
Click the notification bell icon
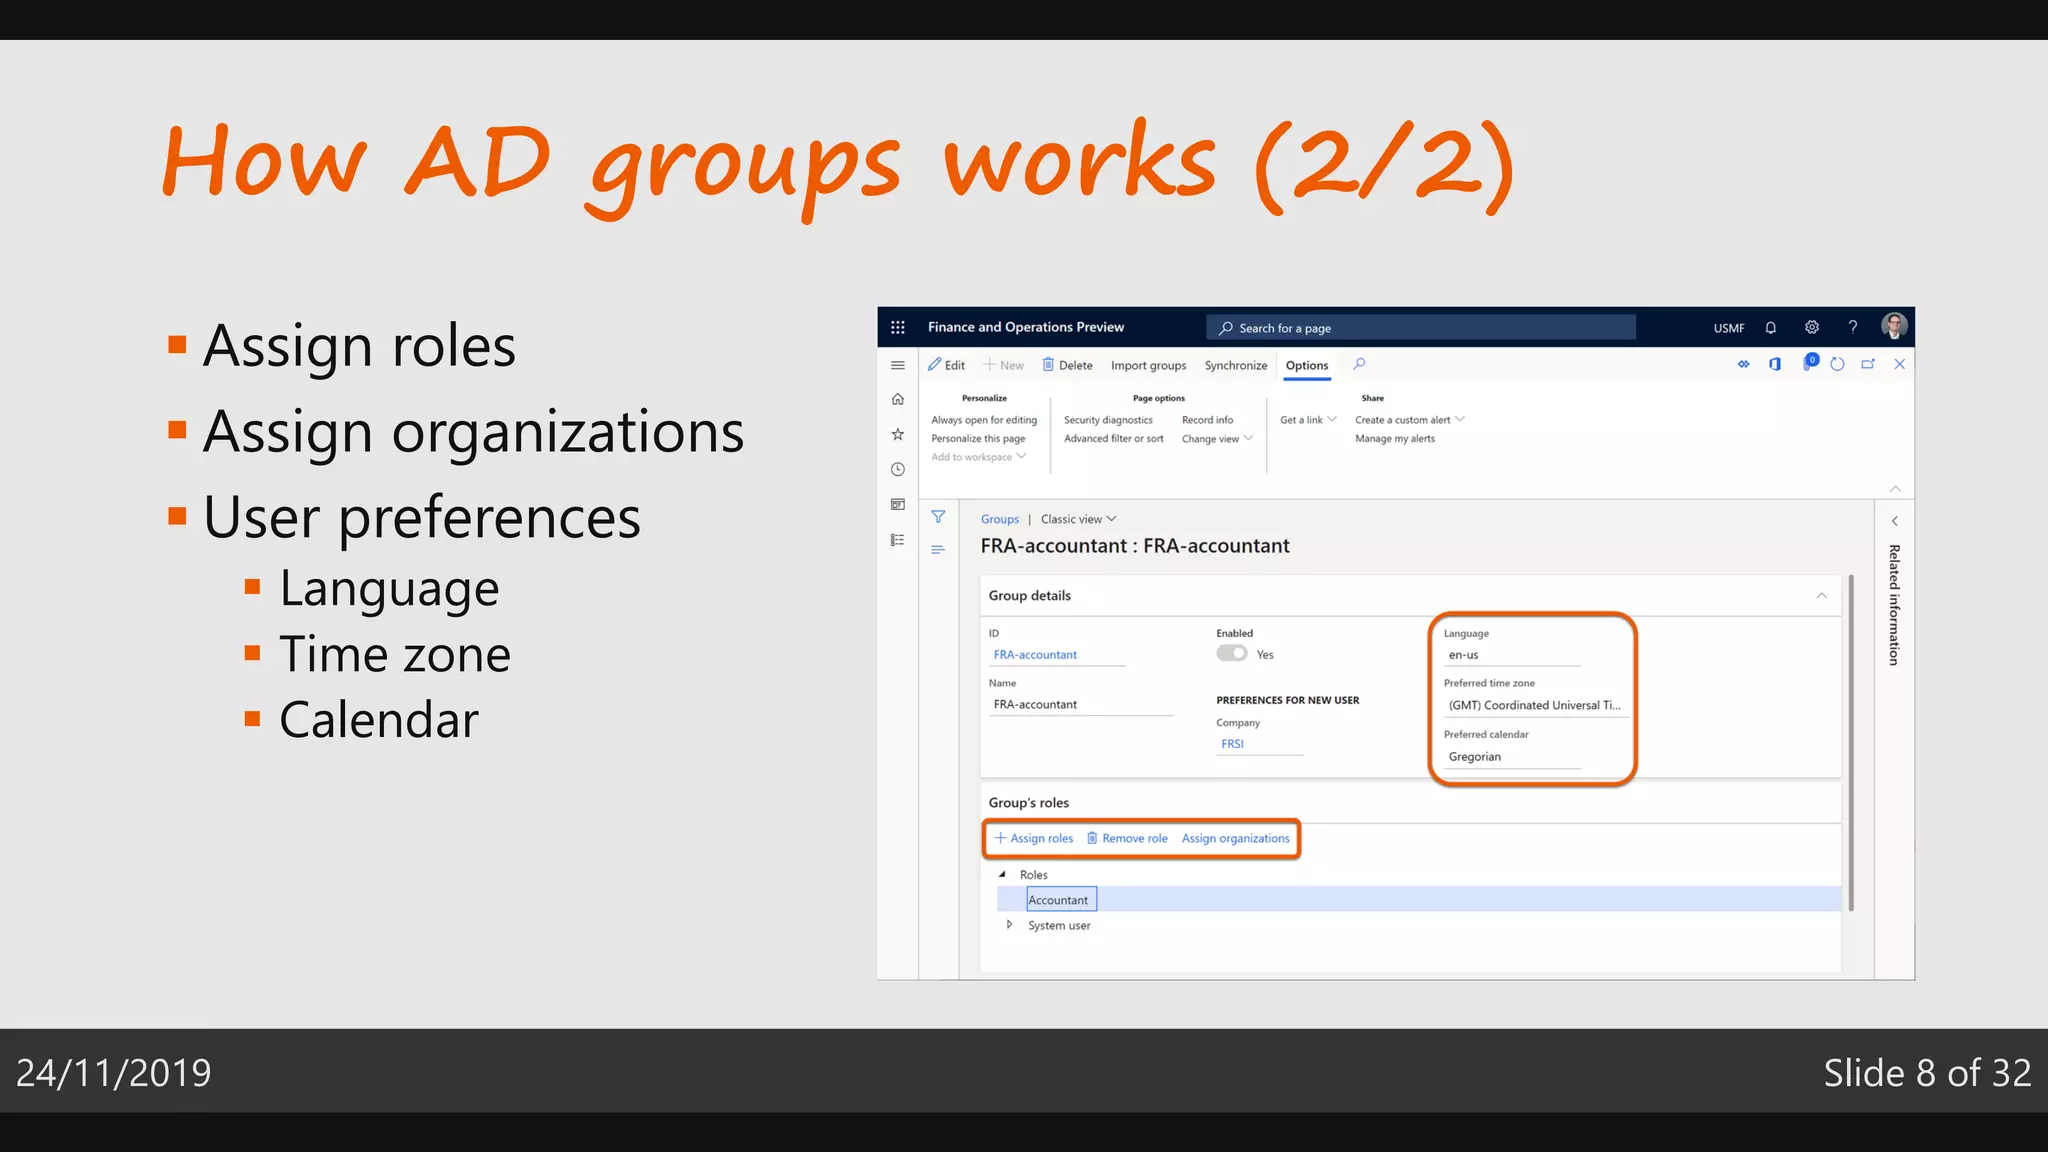click(x=1770, y=327)
